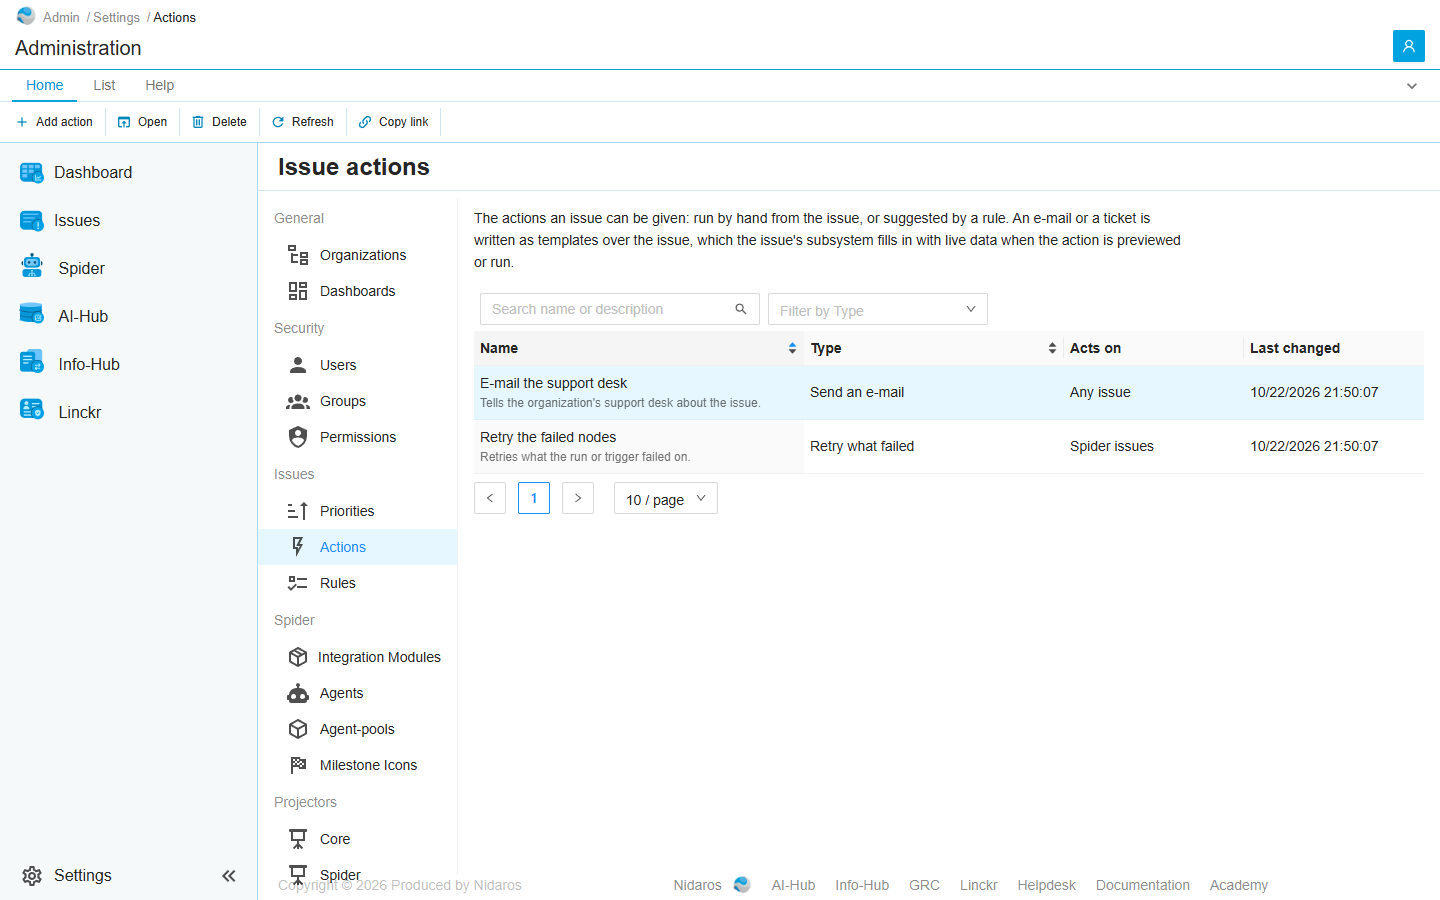Switch to the List tab
This screenshot has height=900, width=1440.
[104, 85]
